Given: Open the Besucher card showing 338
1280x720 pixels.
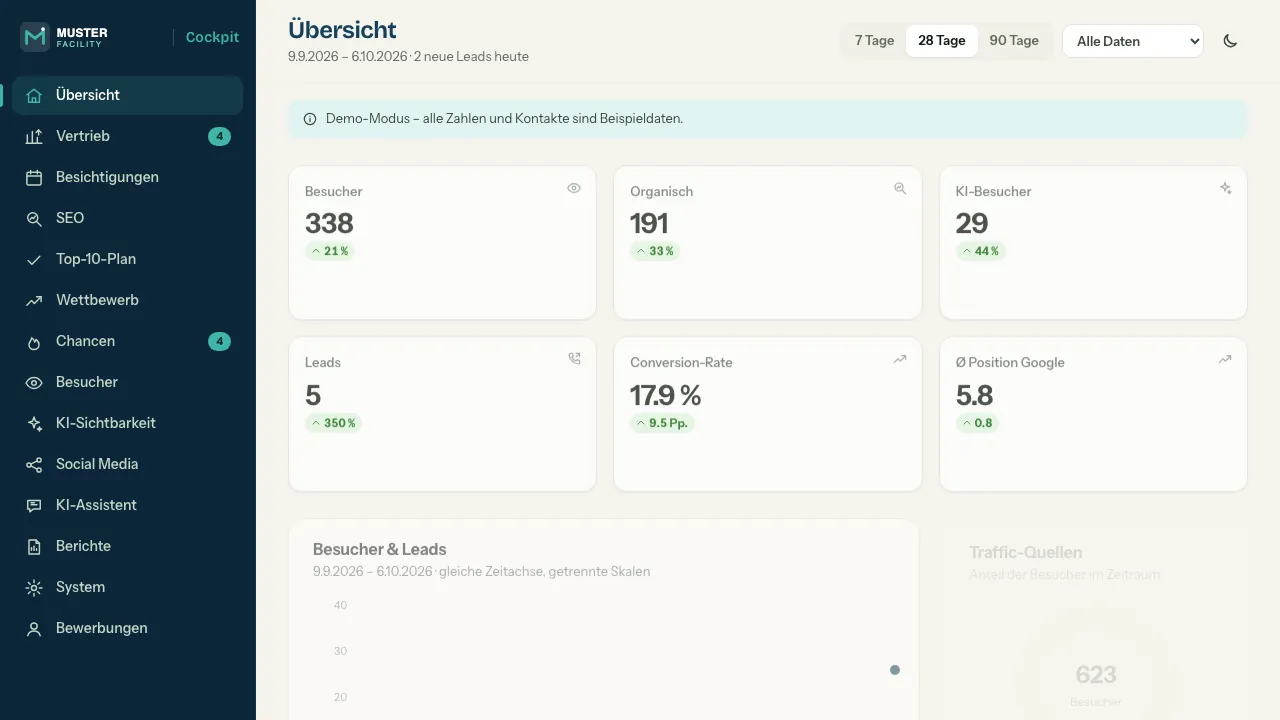Looking at the screenshot, I should tap(442, 243).
